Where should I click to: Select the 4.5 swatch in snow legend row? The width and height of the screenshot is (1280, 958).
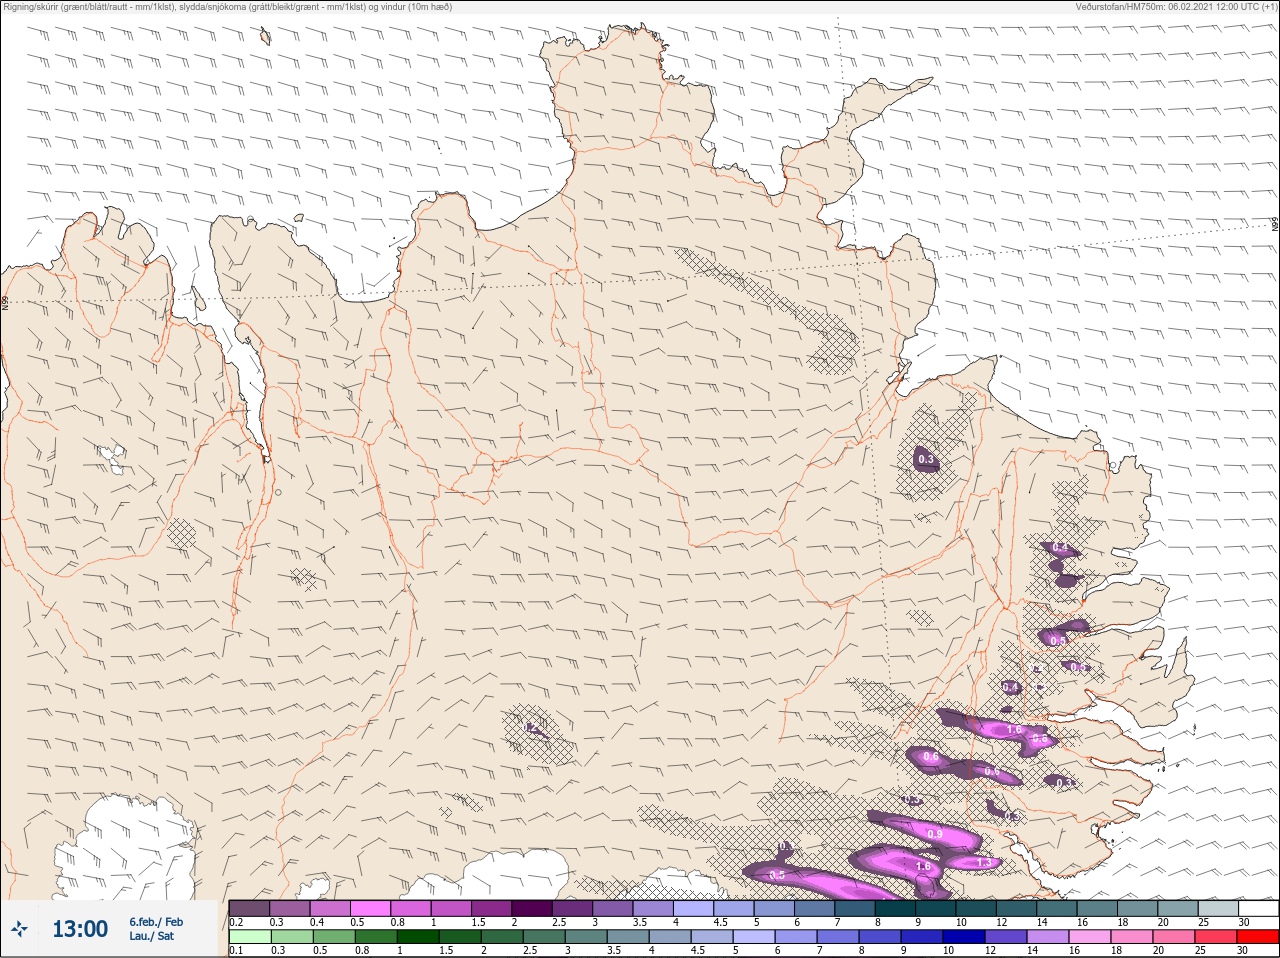point(734,908)
